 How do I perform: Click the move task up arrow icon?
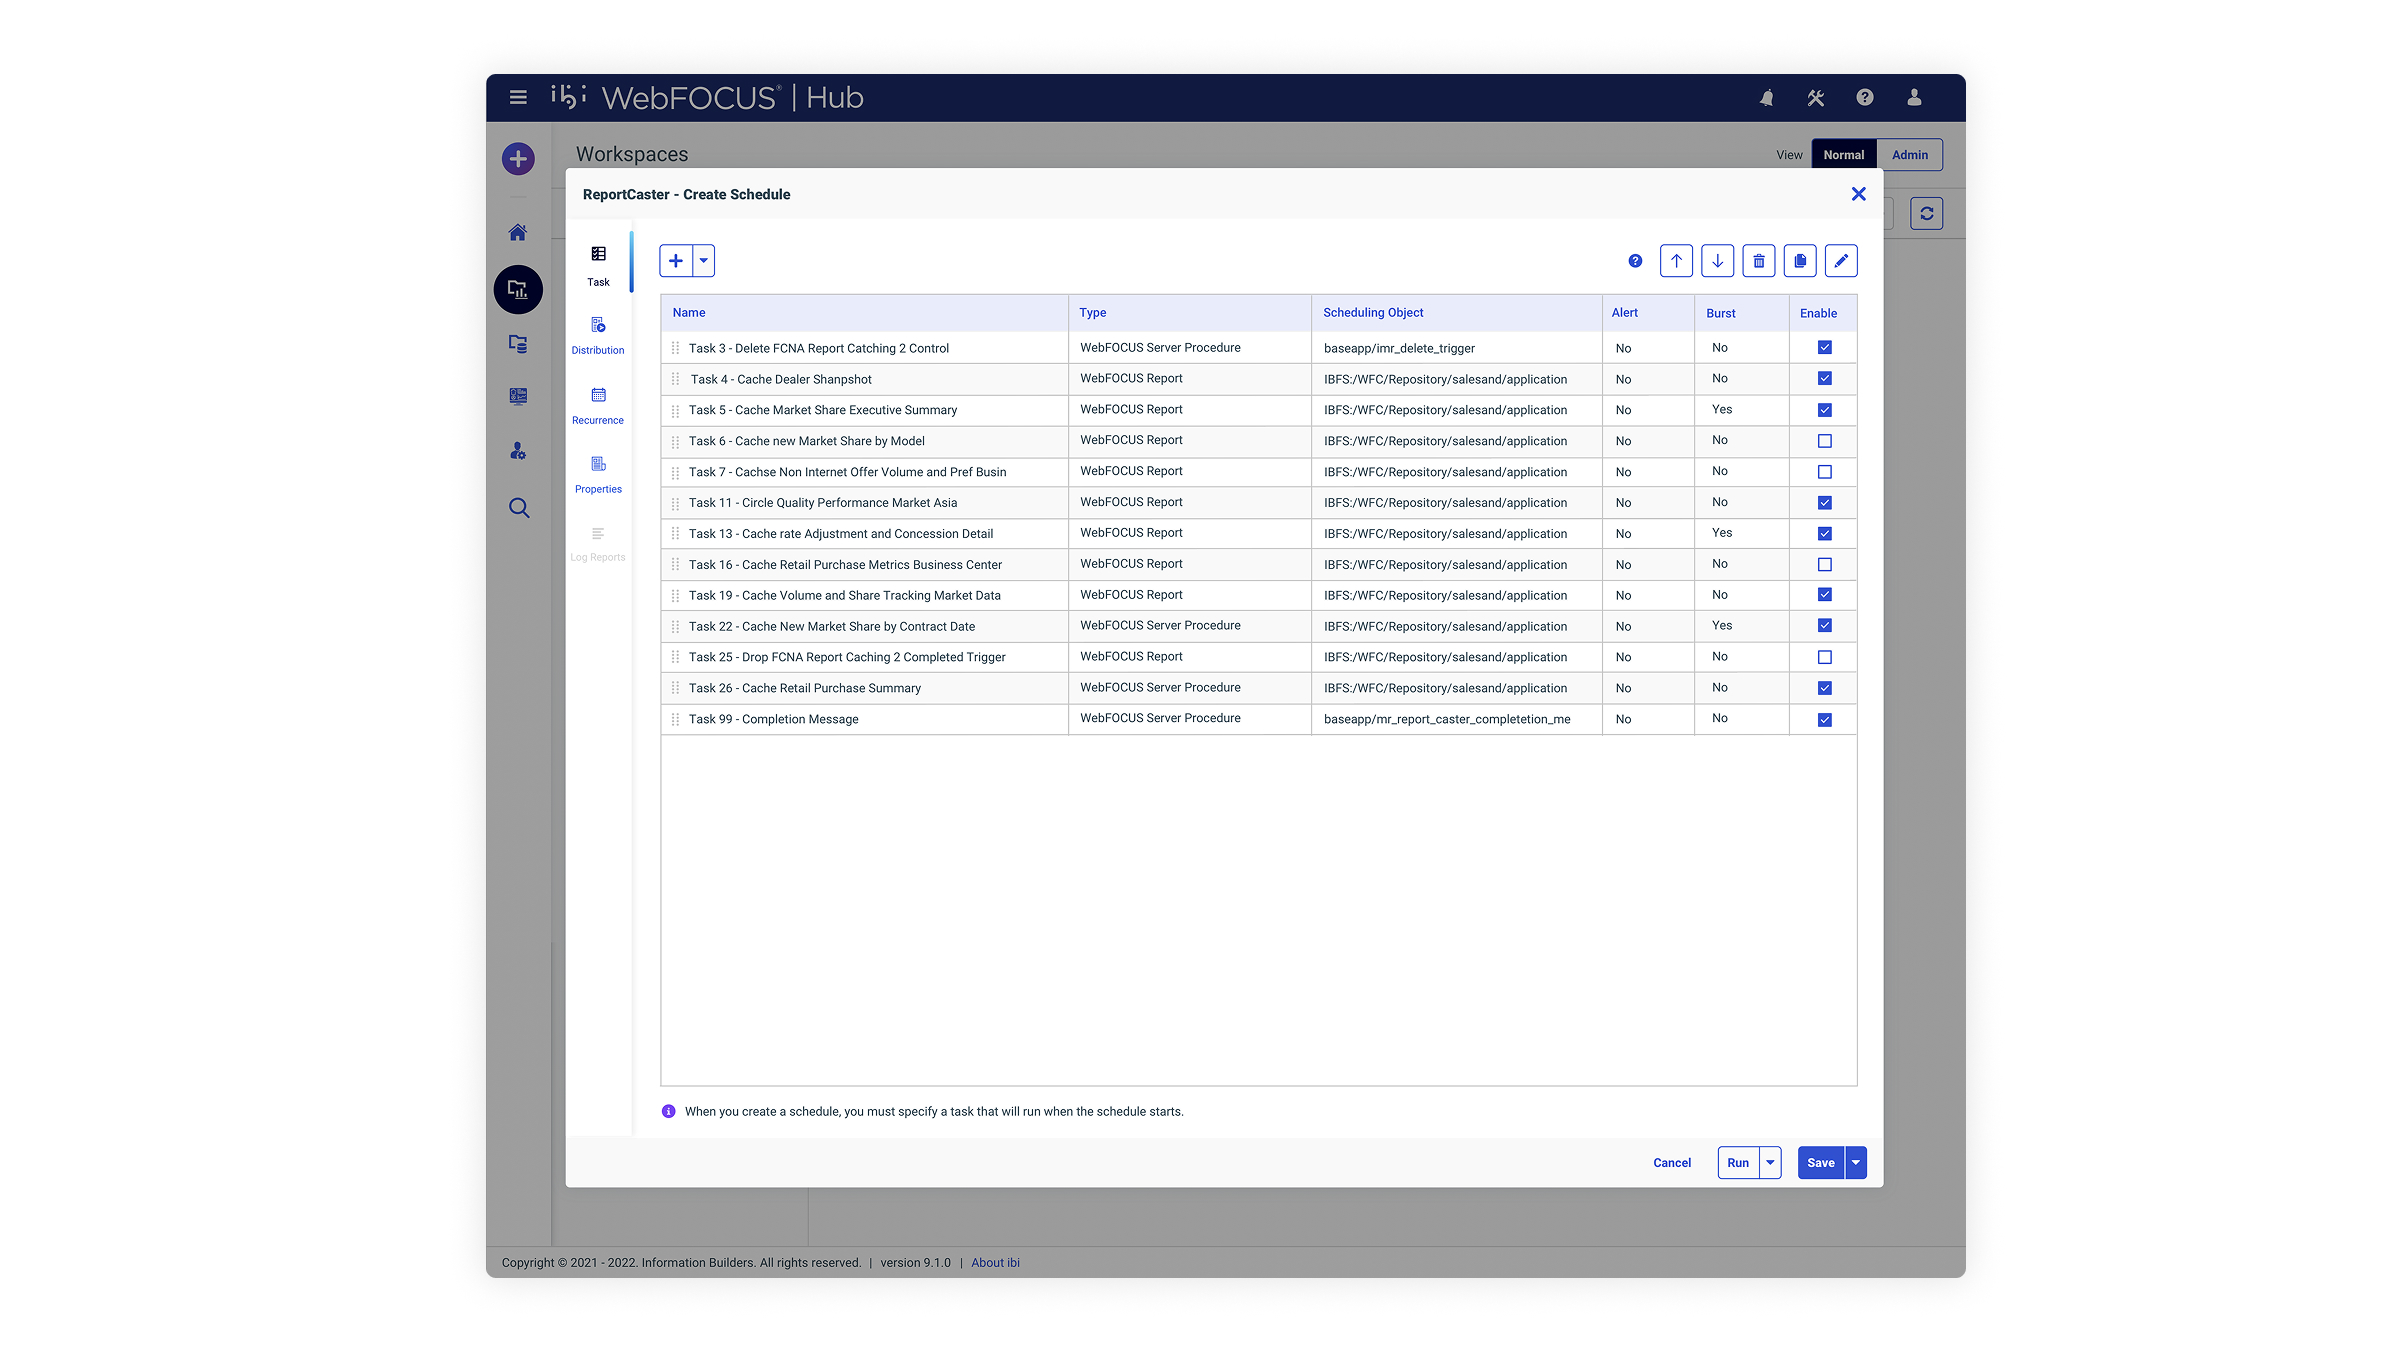1676,261
